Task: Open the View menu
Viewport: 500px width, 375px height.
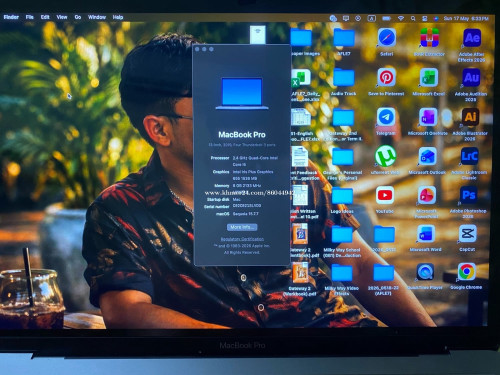Action: (x=62, y=17)
